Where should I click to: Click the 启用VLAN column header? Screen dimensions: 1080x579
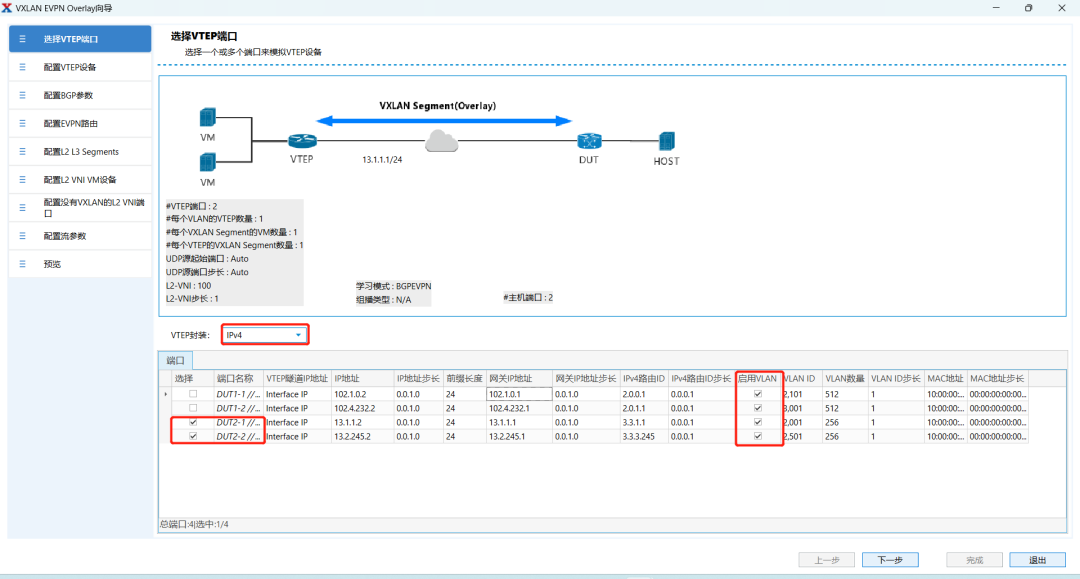[x=758, y=379]
